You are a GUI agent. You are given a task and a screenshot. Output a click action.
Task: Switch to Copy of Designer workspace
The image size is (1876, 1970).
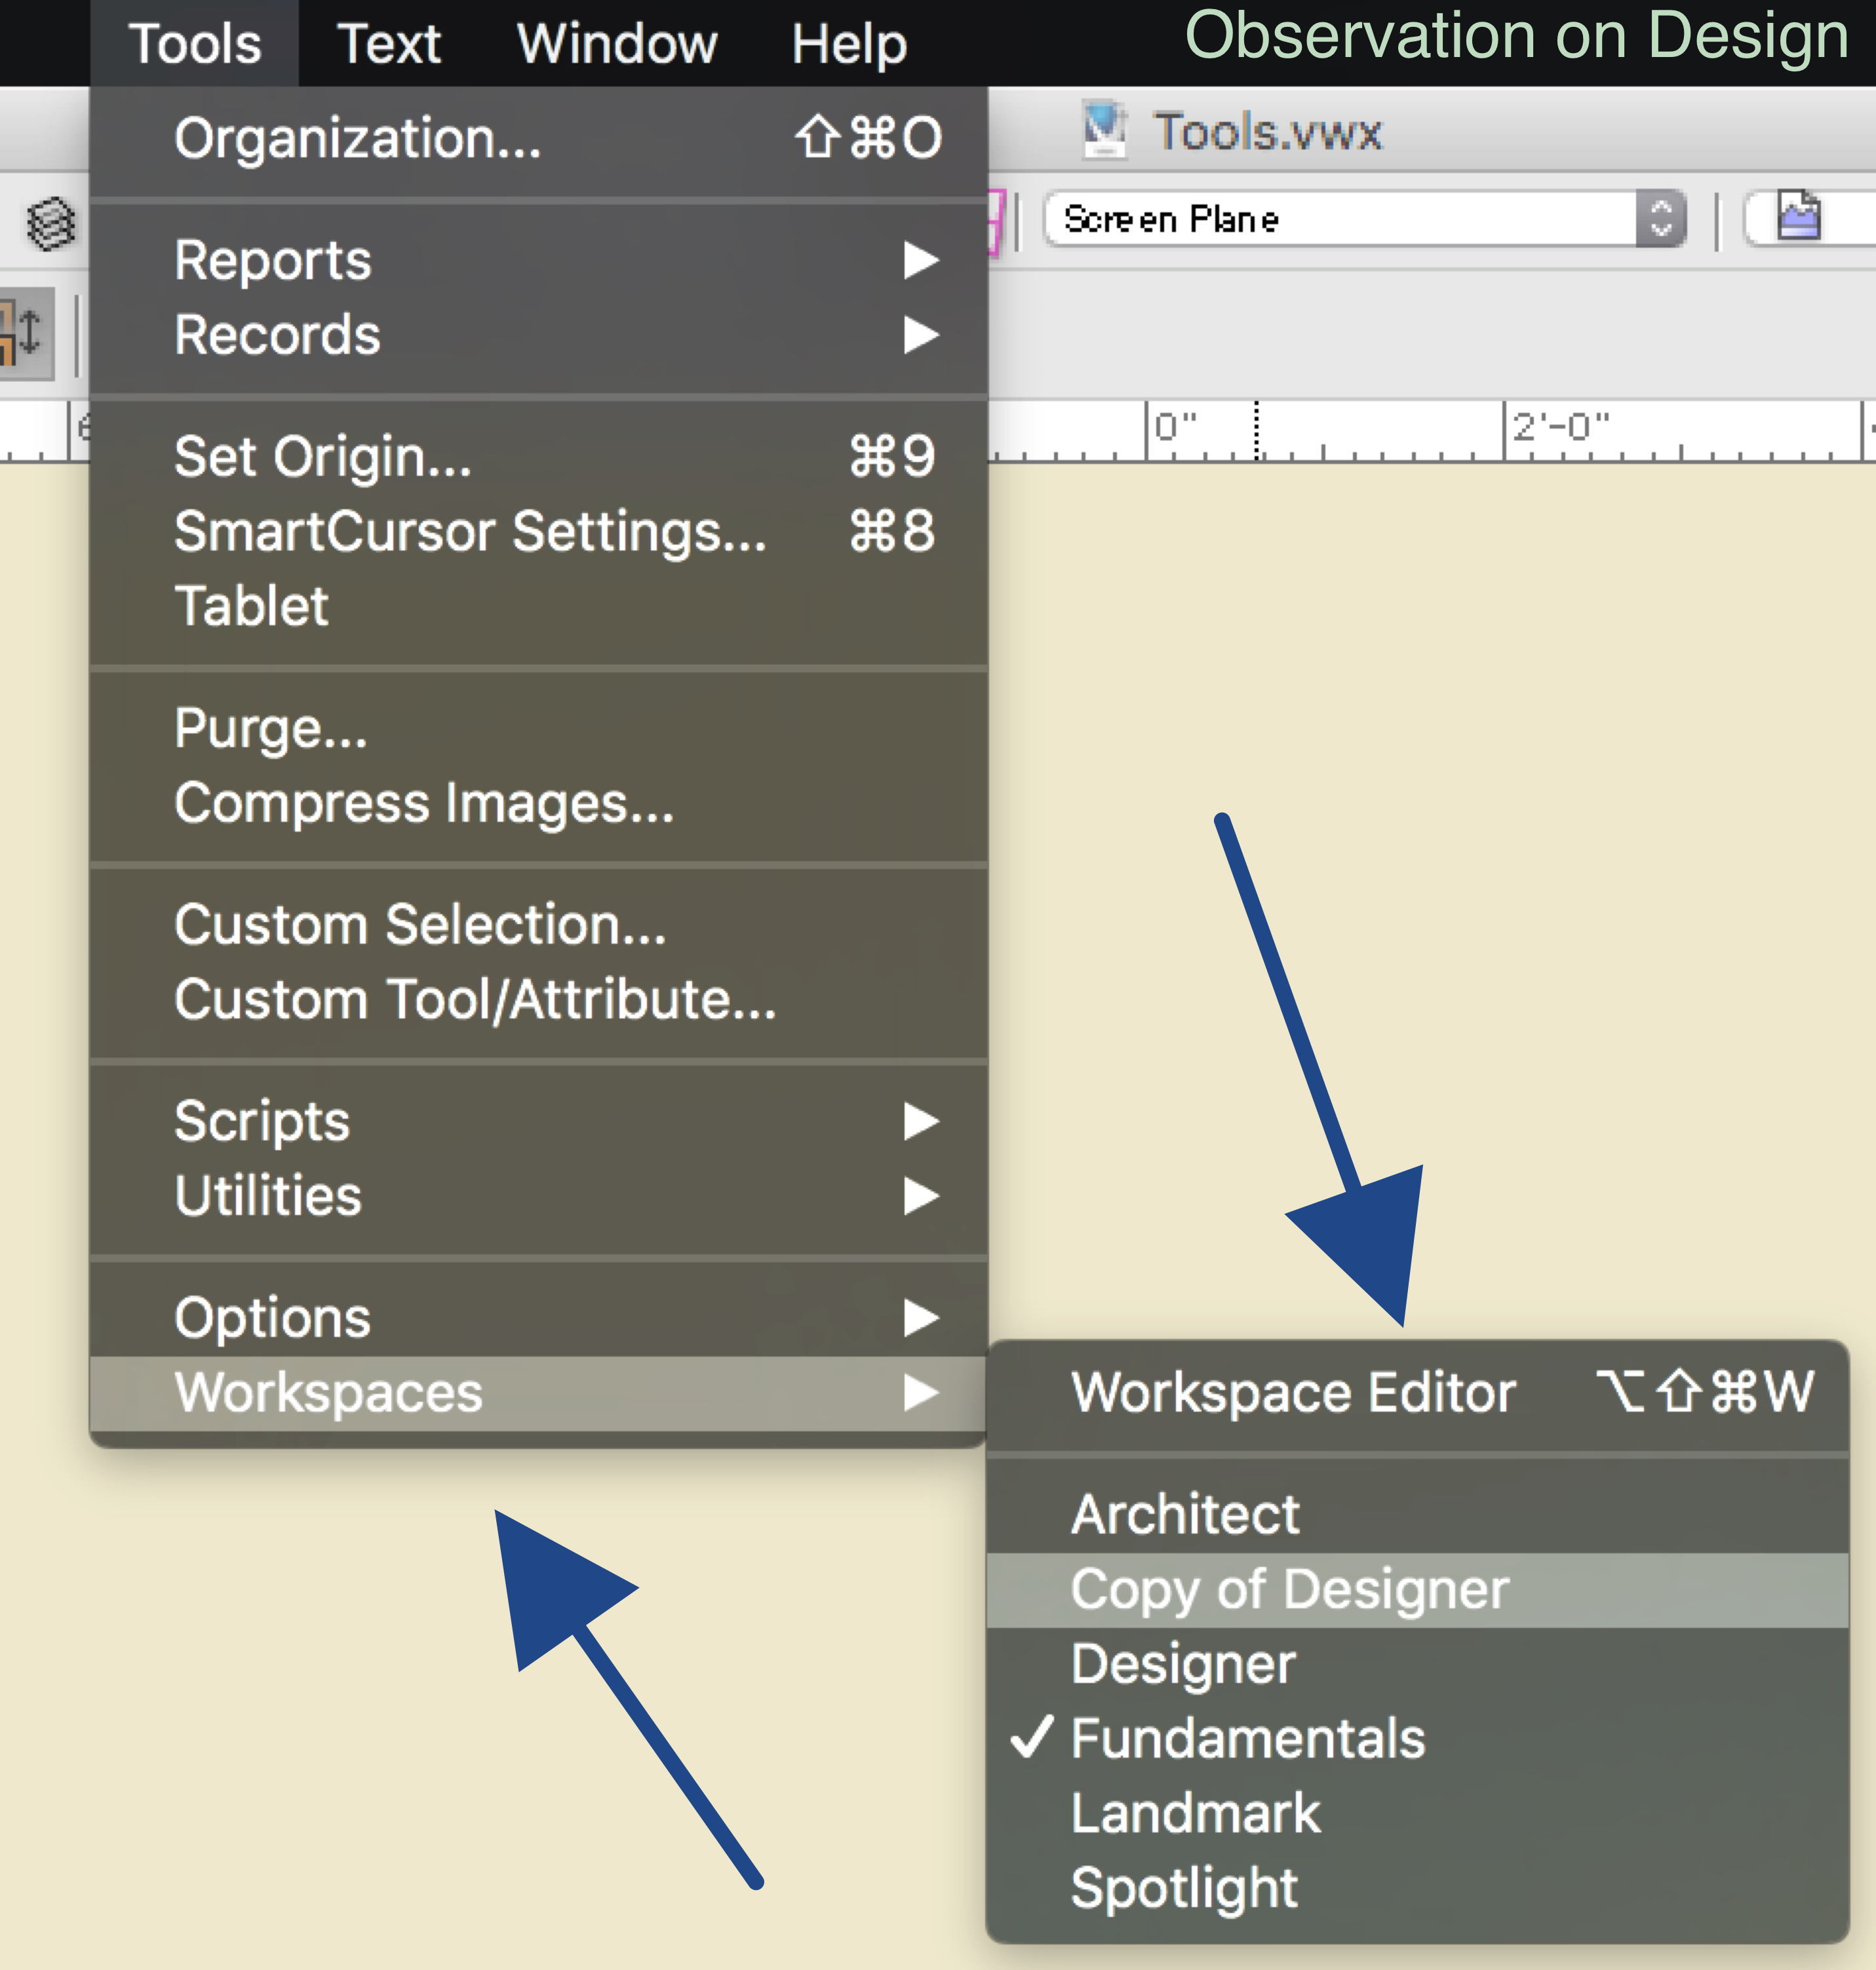pos(1288,1589)
